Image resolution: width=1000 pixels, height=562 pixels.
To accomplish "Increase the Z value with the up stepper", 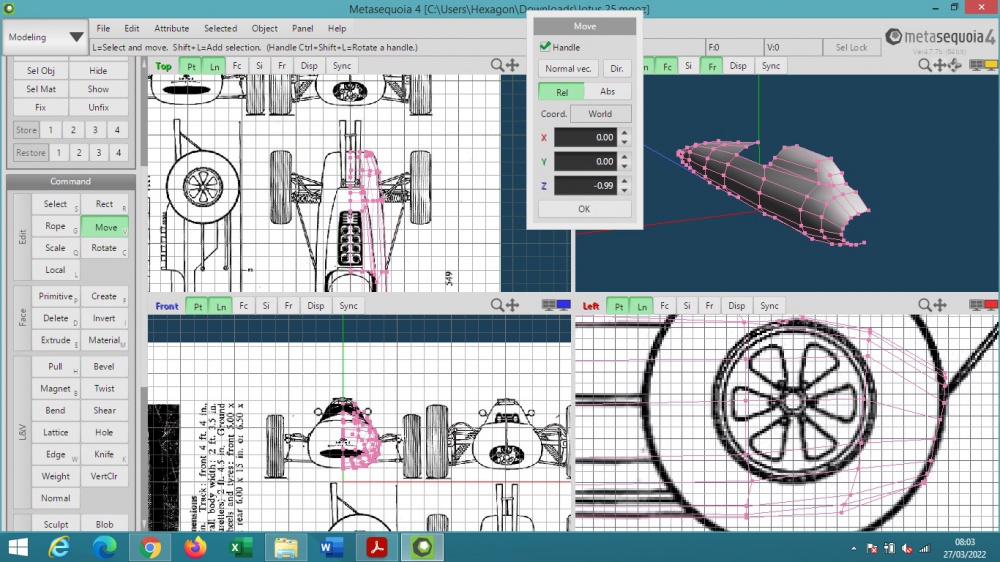I will (x=624, y=181).
